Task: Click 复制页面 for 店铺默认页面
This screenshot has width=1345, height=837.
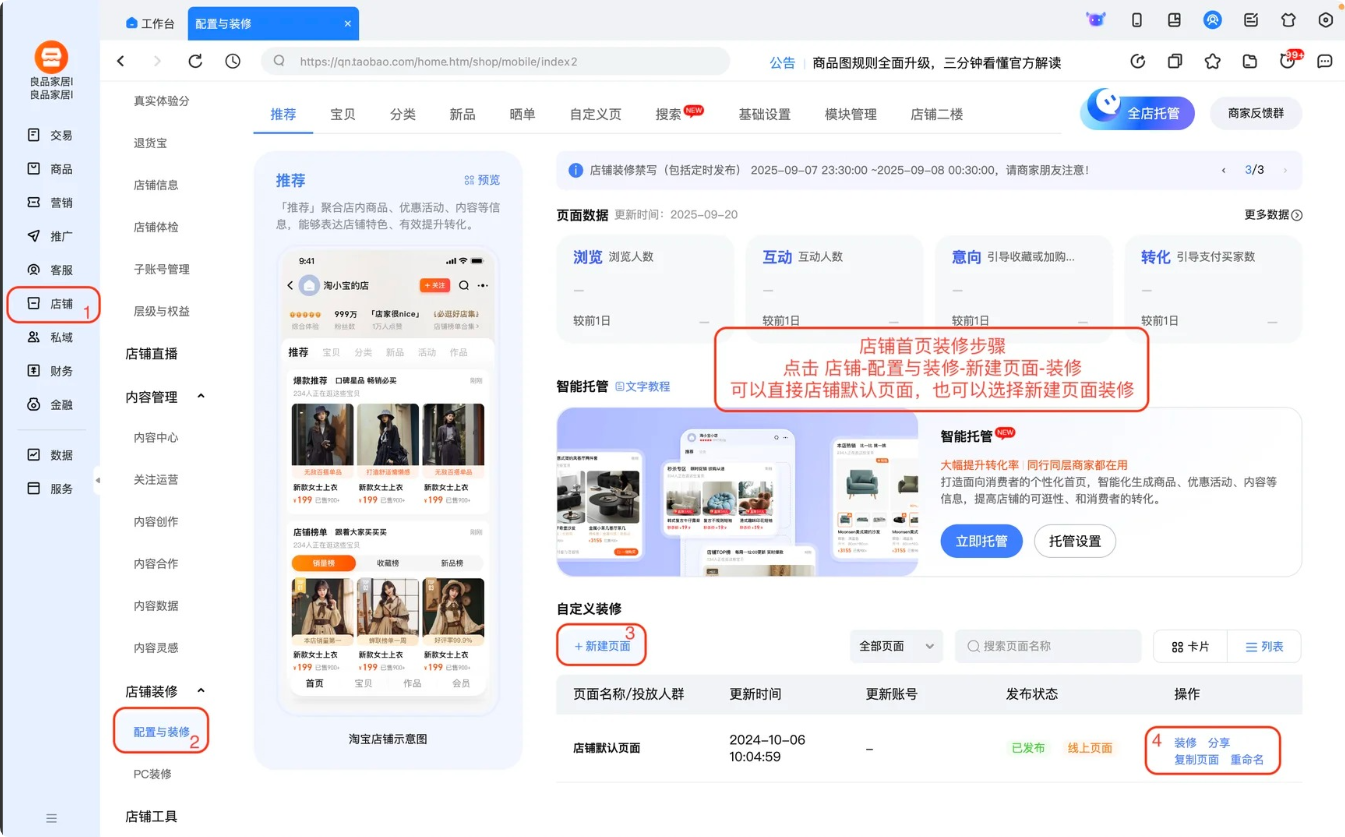Action: 1196,760
